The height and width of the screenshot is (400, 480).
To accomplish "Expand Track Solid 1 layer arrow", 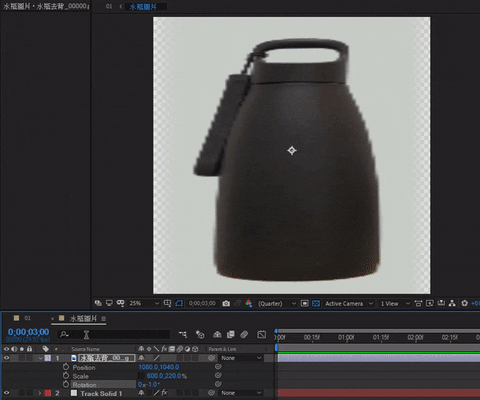I will pyautogui.click(x=40, y=393).
